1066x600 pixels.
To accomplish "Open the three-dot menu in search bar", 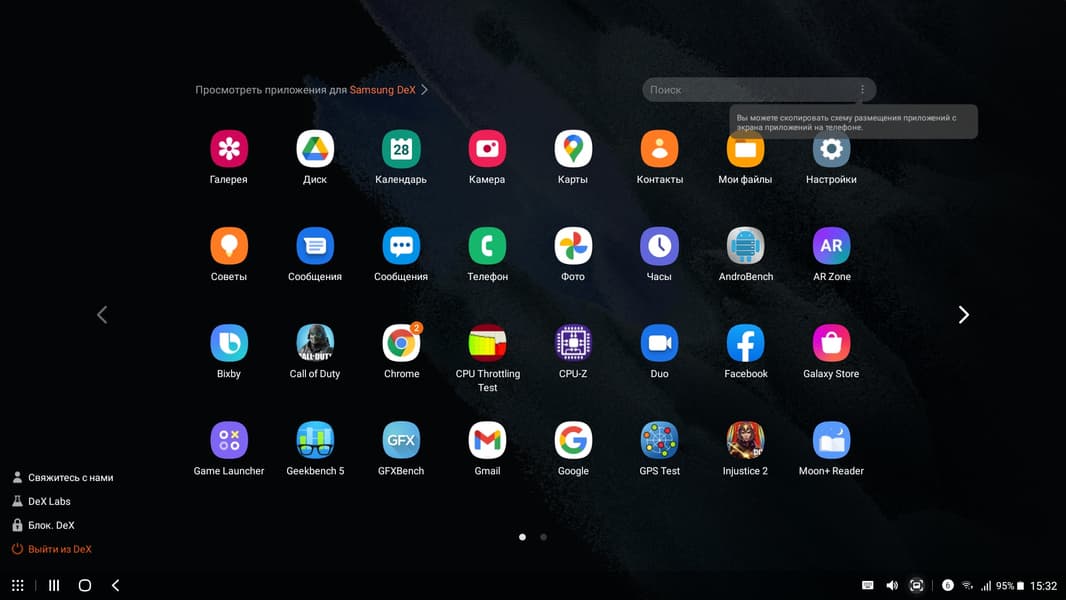I will (x=862, y=90).
